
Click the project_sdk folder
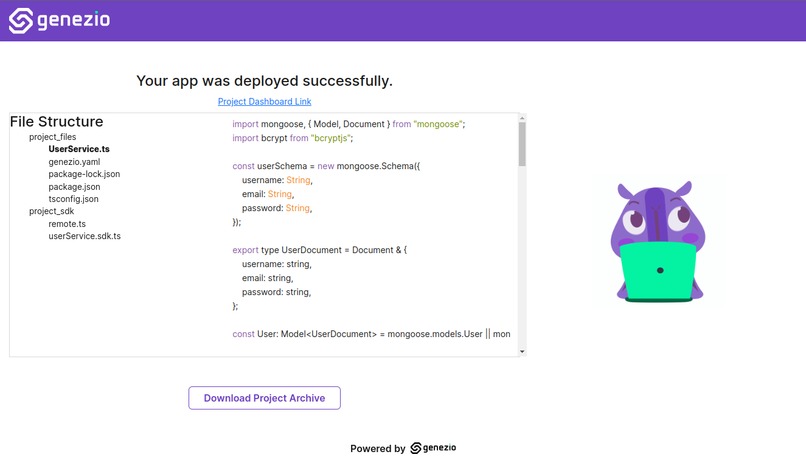(x=51, y=211)
